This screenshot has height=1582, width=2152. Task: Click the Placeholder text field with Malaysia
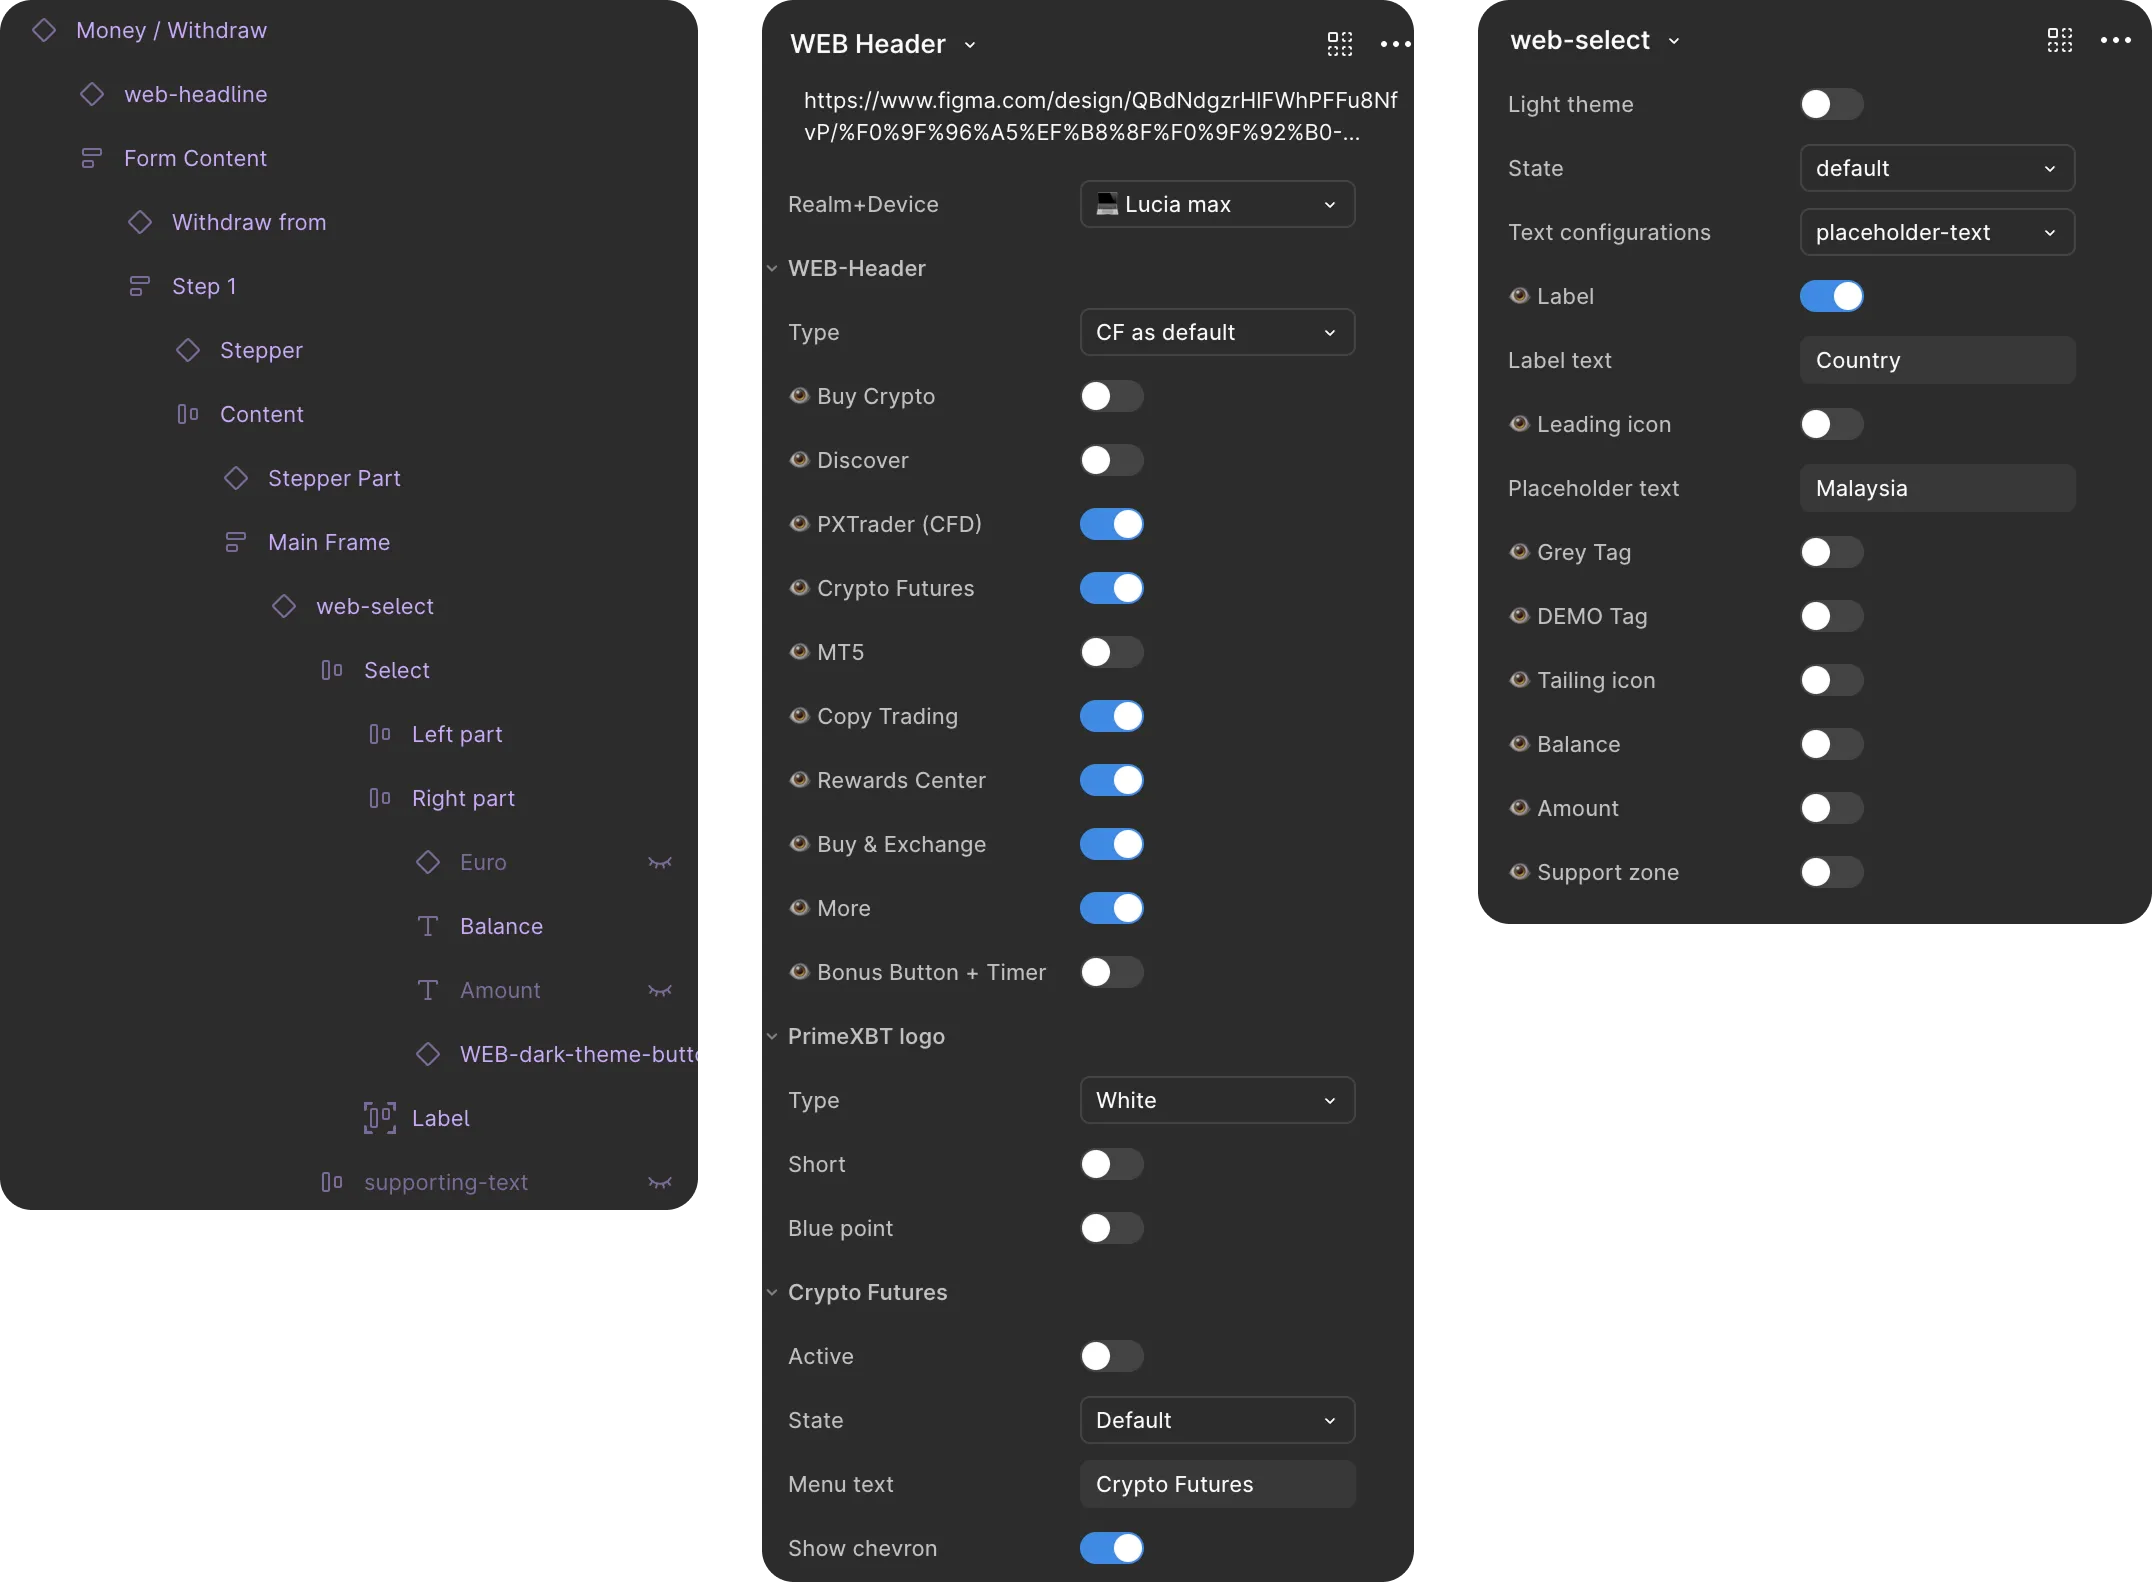click(1937, 488)
